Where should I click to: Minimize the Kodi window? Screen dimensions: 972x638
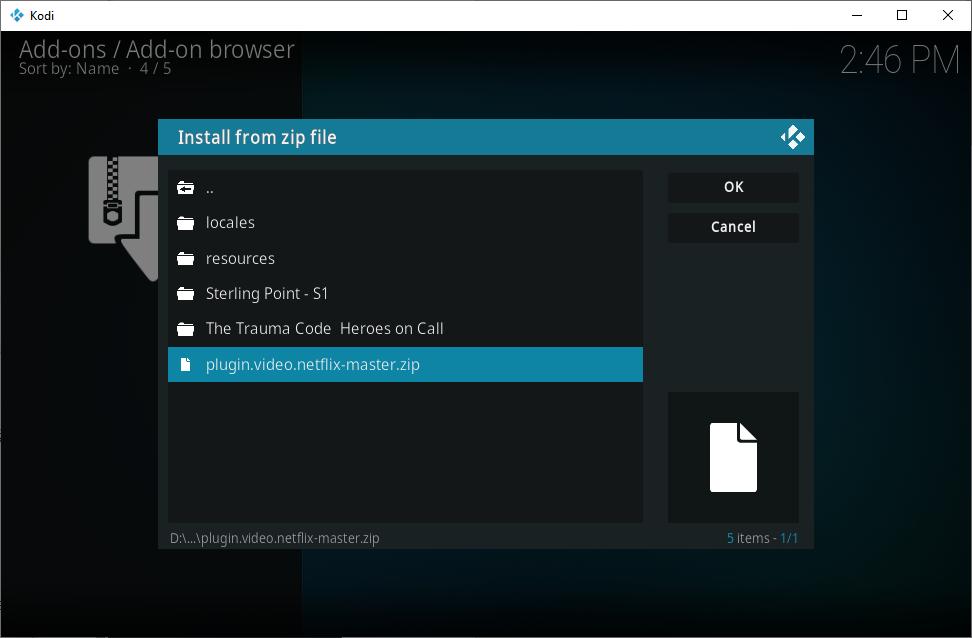tap(857, 15)
